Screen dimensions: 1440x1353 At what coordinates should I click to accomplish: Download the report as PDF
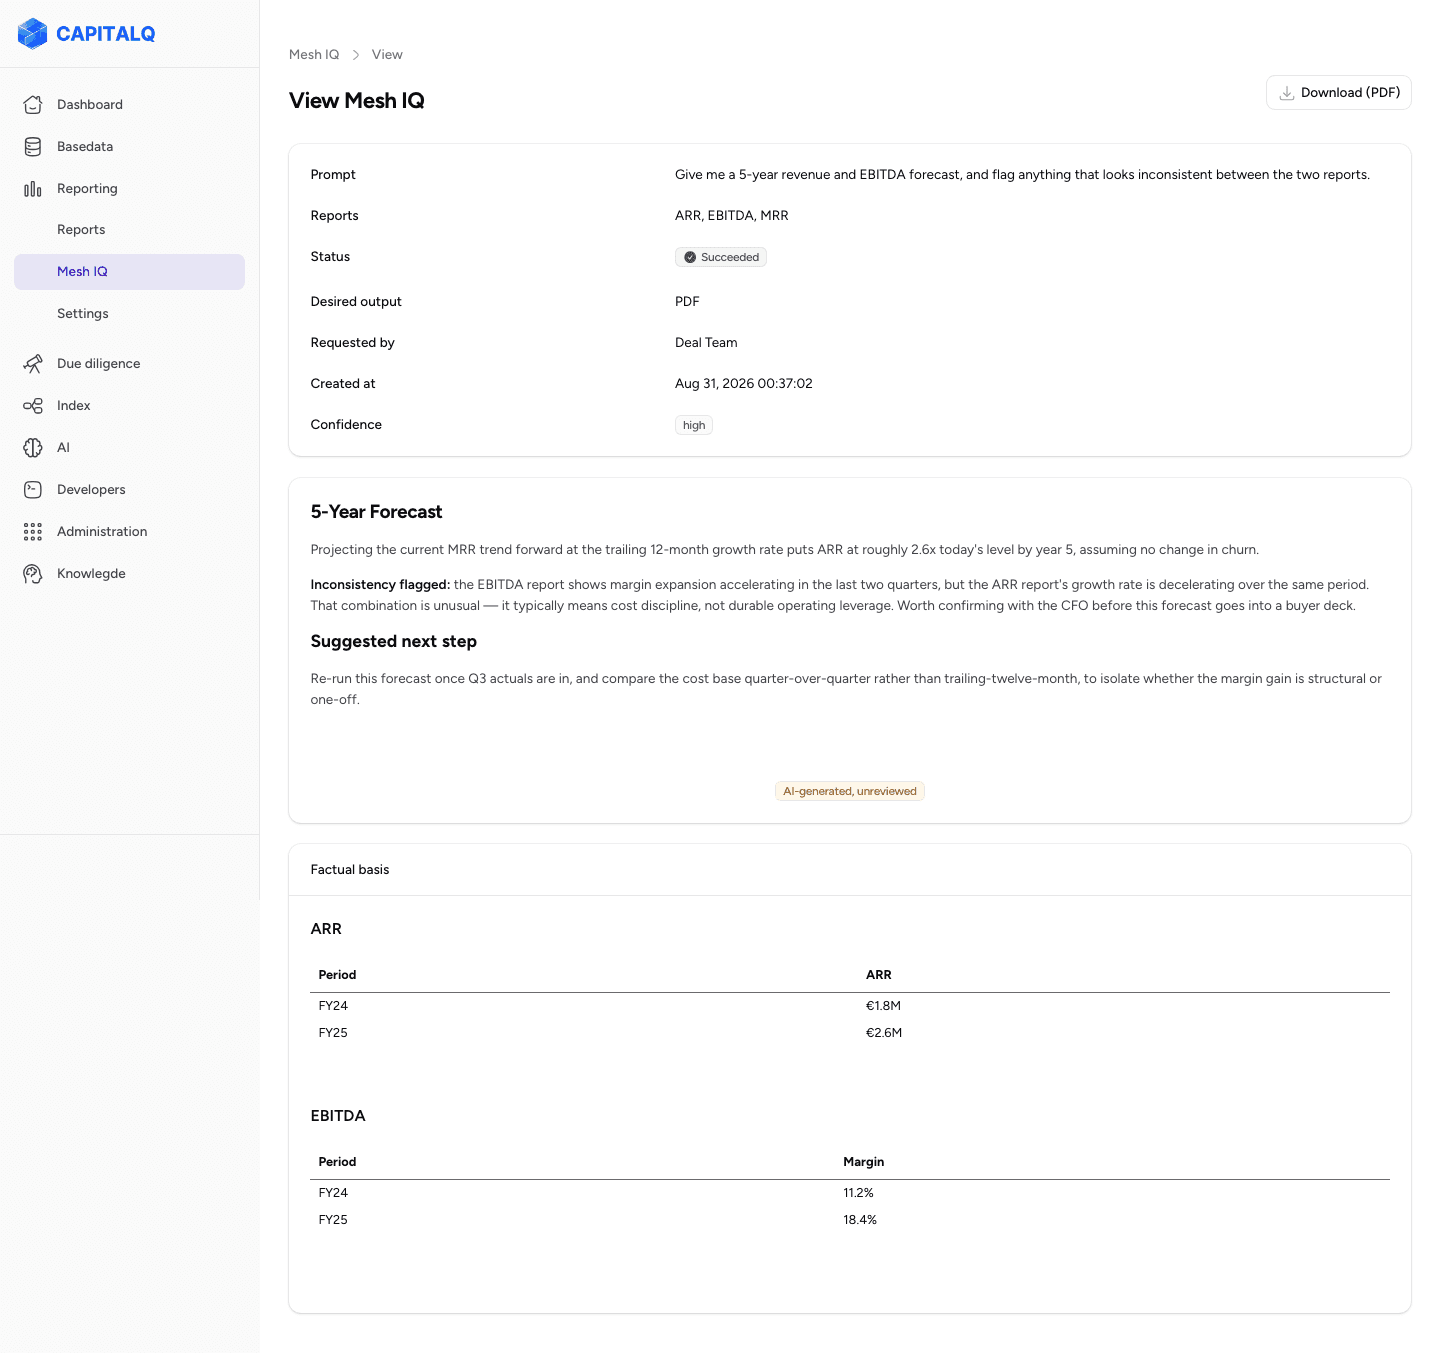(1338, 93)
